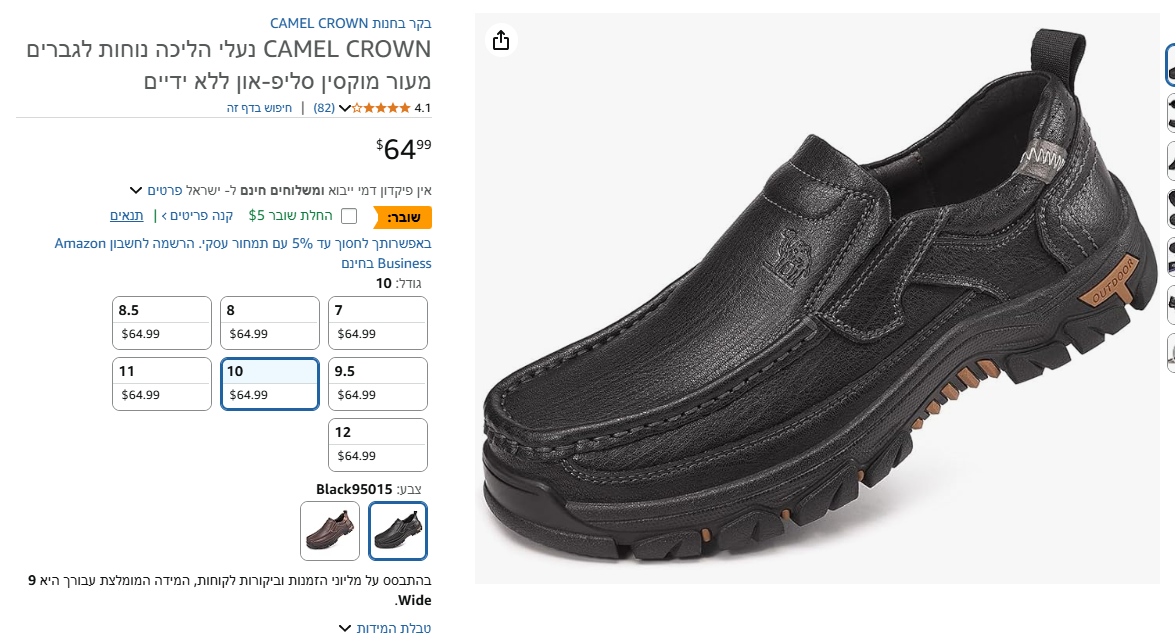Pick size 12 option
The height and width of the screenshot is (634, 1175).
point(378,444)
